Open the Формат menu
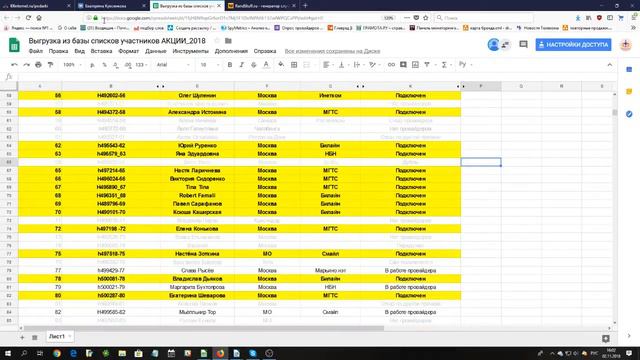 click(x=129, y=51)
